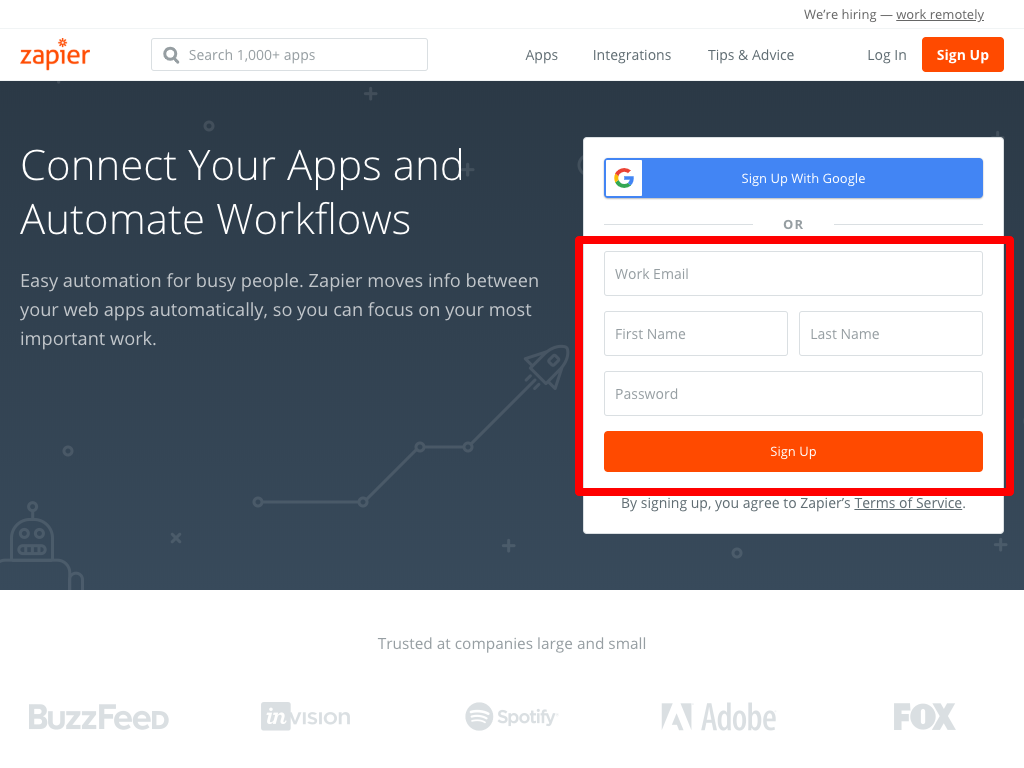1024x768 pixels.
Task: Click the BuzzFeed logo
Action: [98, 717]
